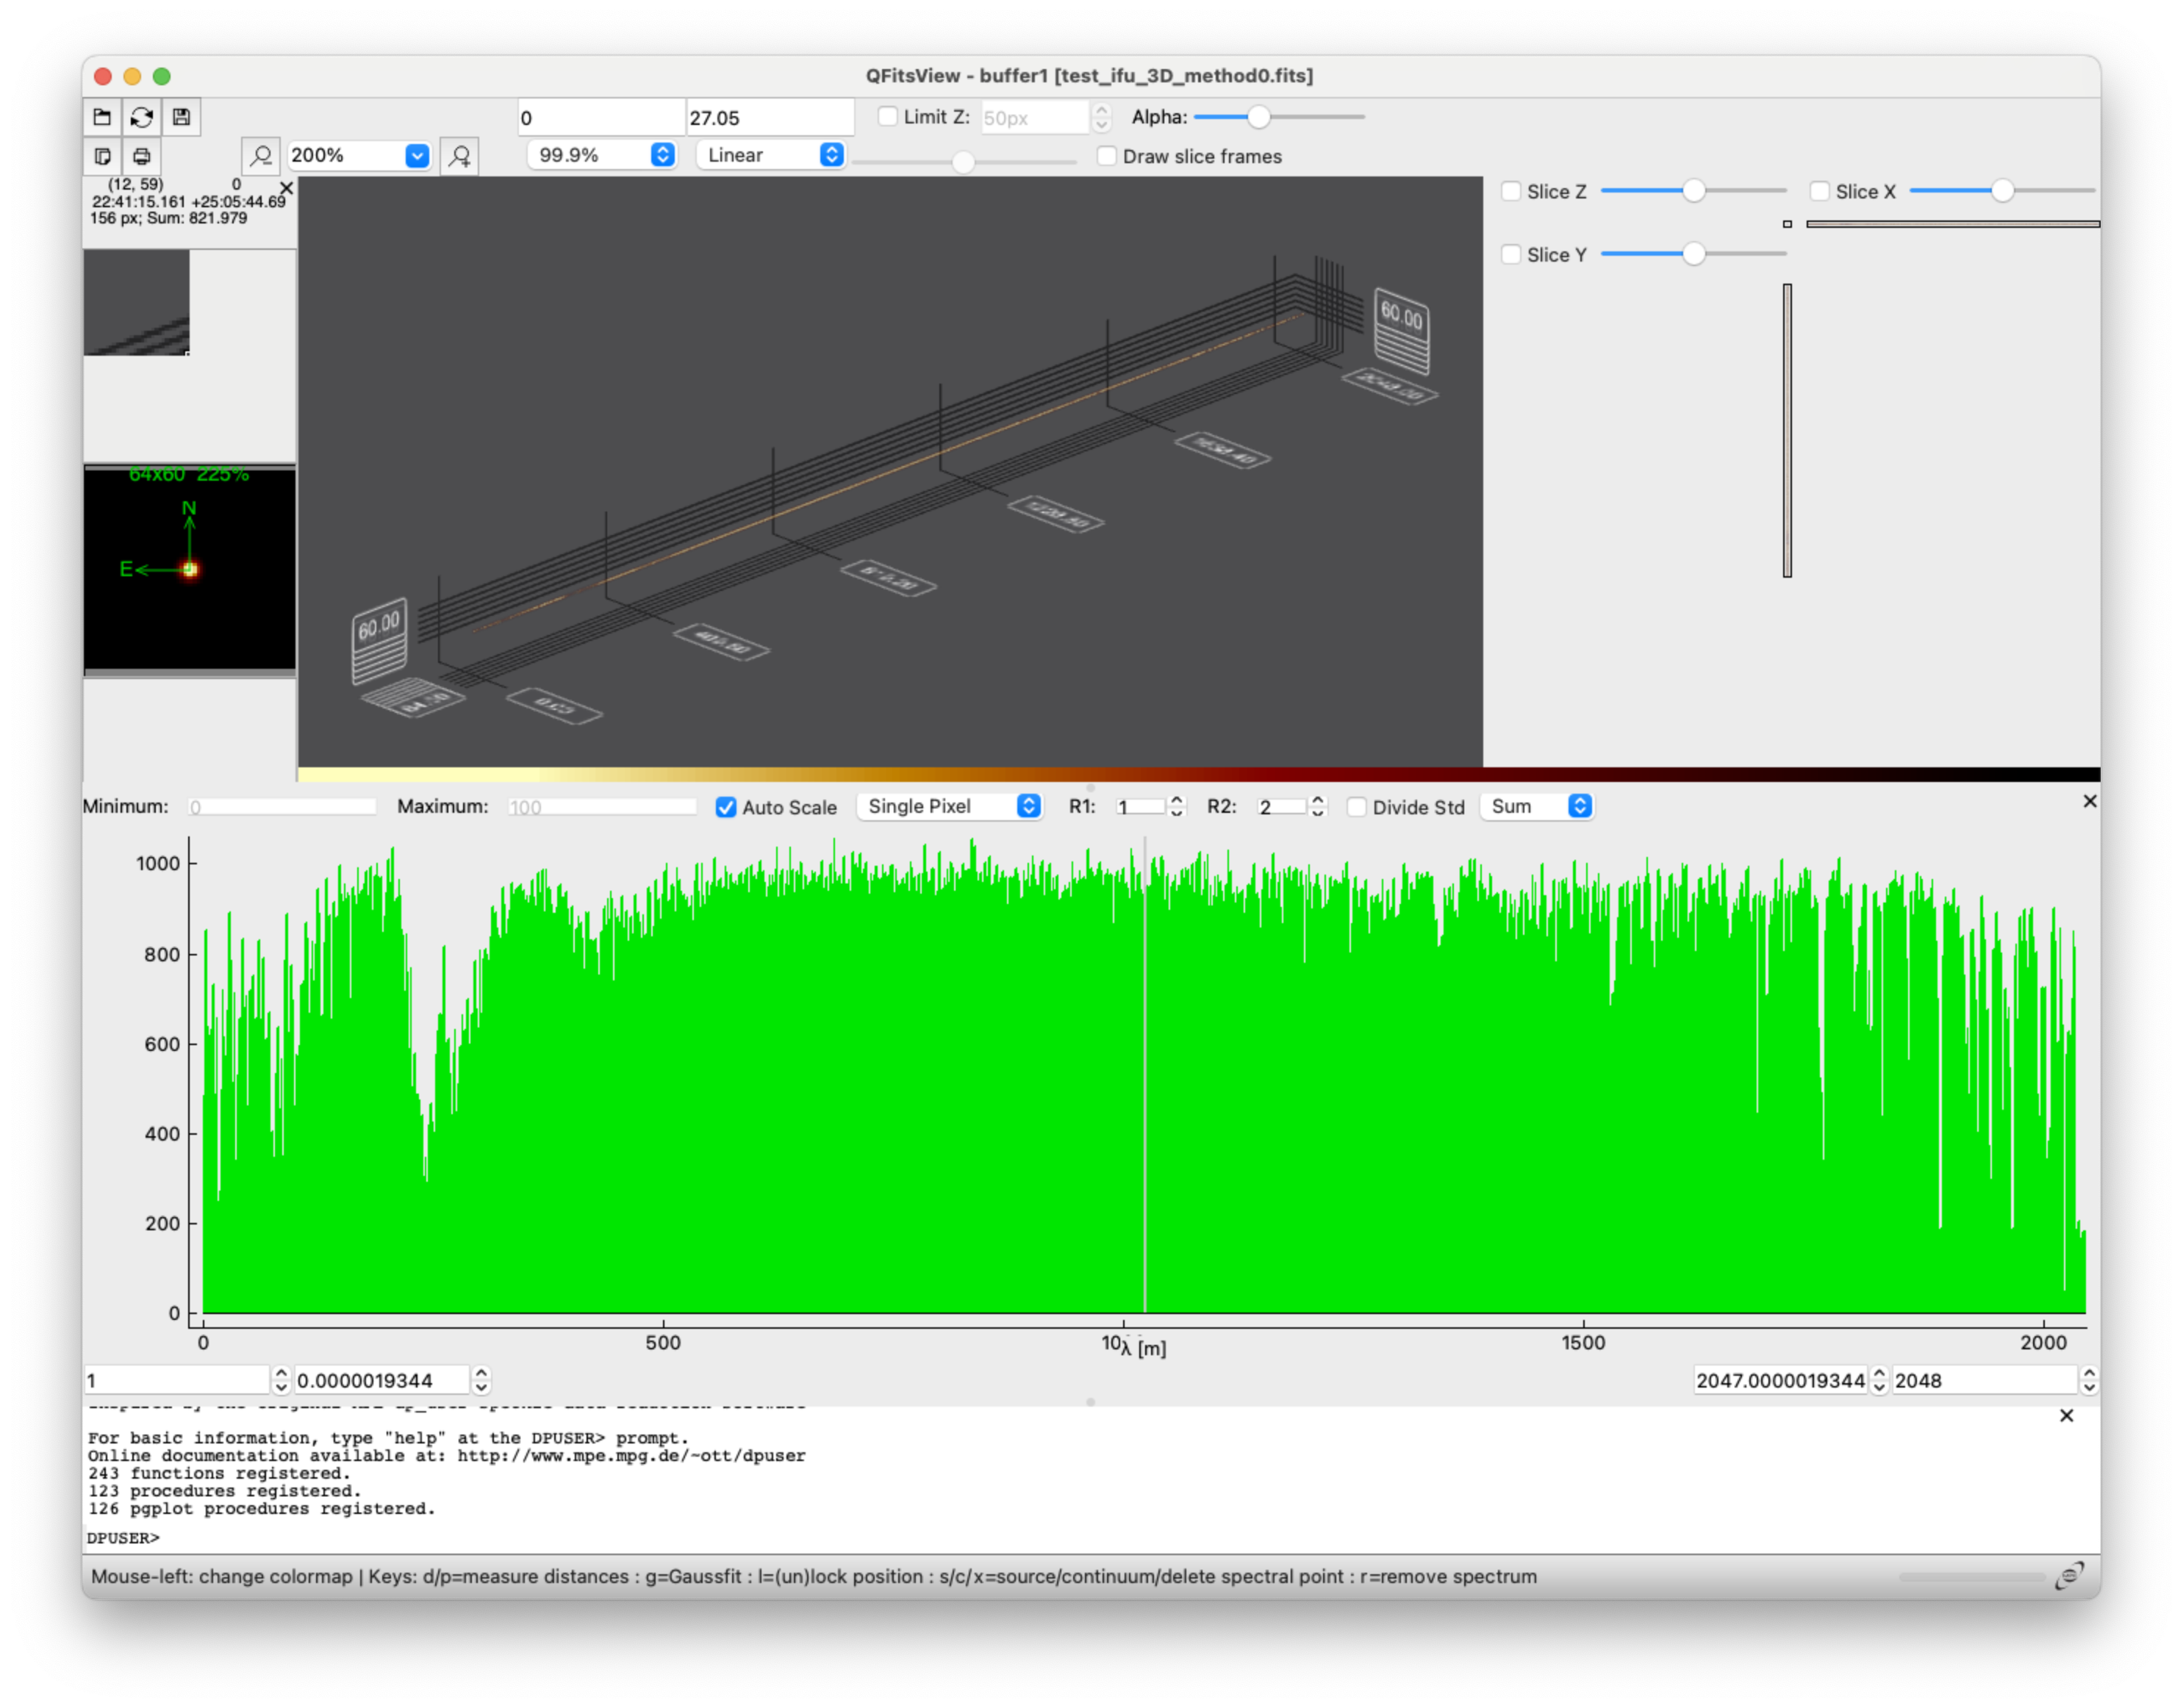
Task: Adjust the Alpha slider
Action: tap(1258, 117)
